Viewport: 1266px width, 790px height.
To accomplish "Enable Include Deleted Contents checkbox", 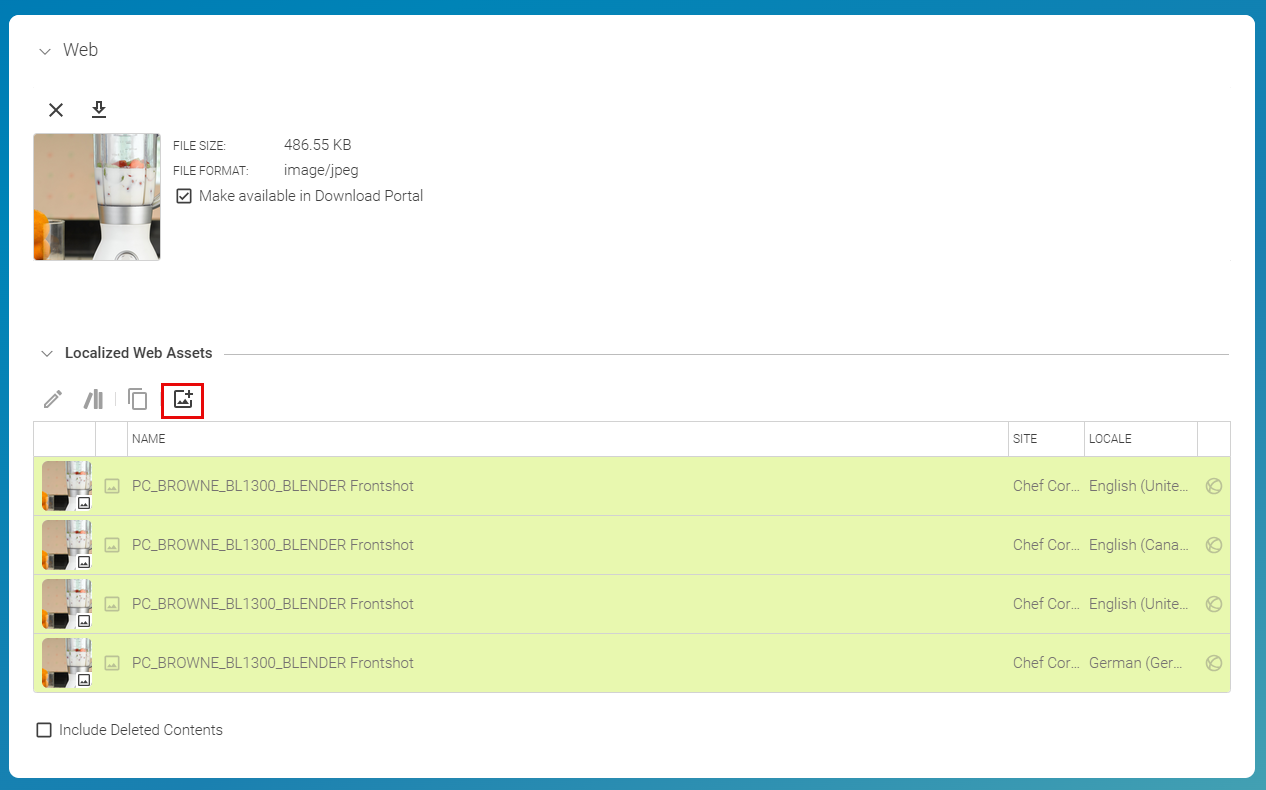I will coord(44,730).
